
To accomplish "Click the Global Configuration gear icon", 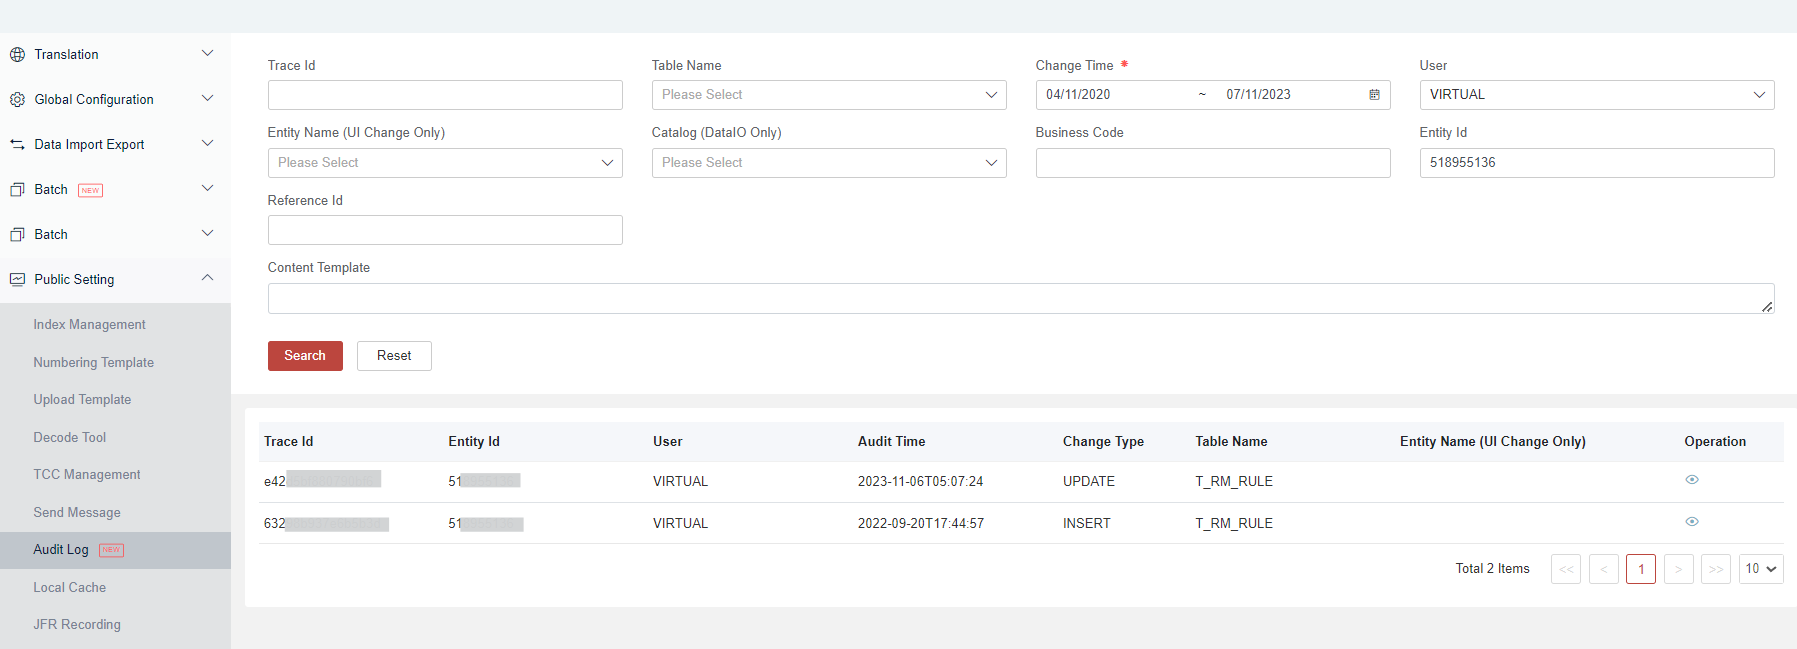I will pos(17,100).
